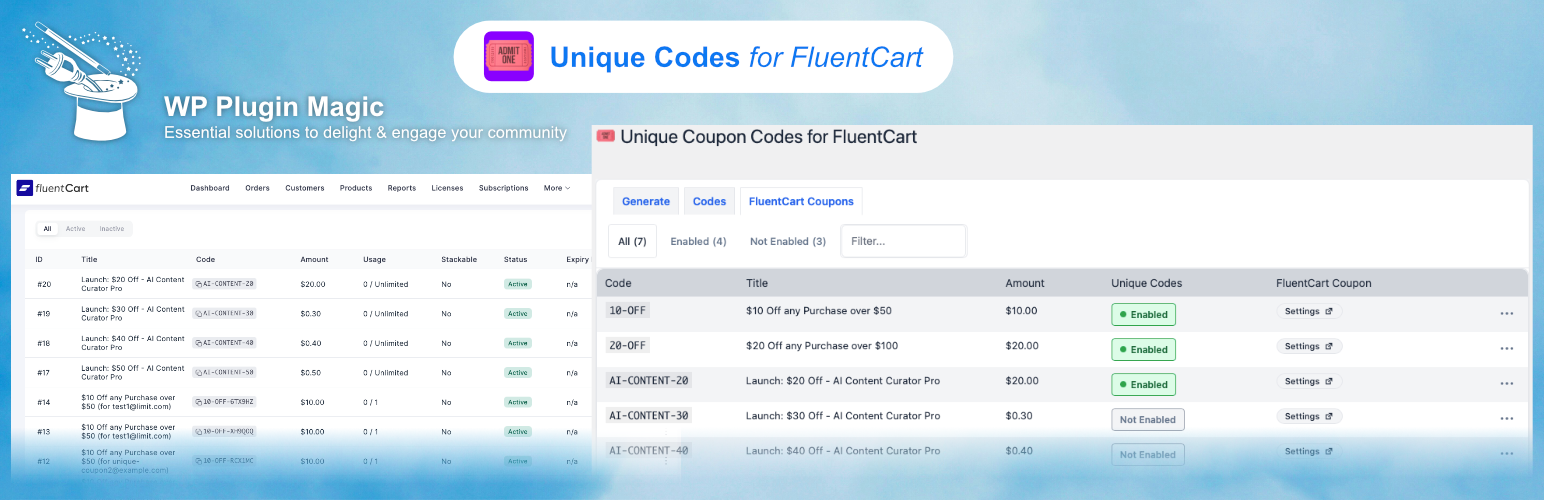Select the Inactive filter in FluentCart coupons list
1544x500 pixels.
(112, 229)
